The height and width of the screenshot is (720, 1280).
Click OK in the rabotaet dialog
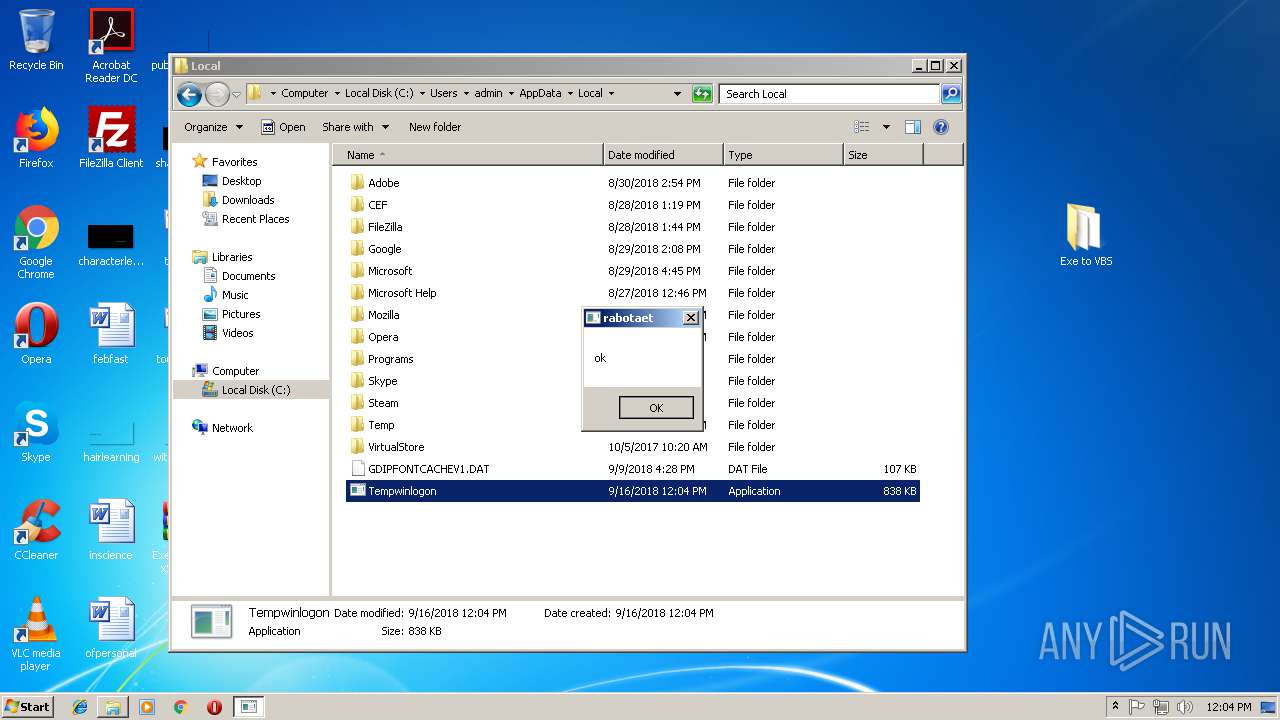[x=656, y=408]
